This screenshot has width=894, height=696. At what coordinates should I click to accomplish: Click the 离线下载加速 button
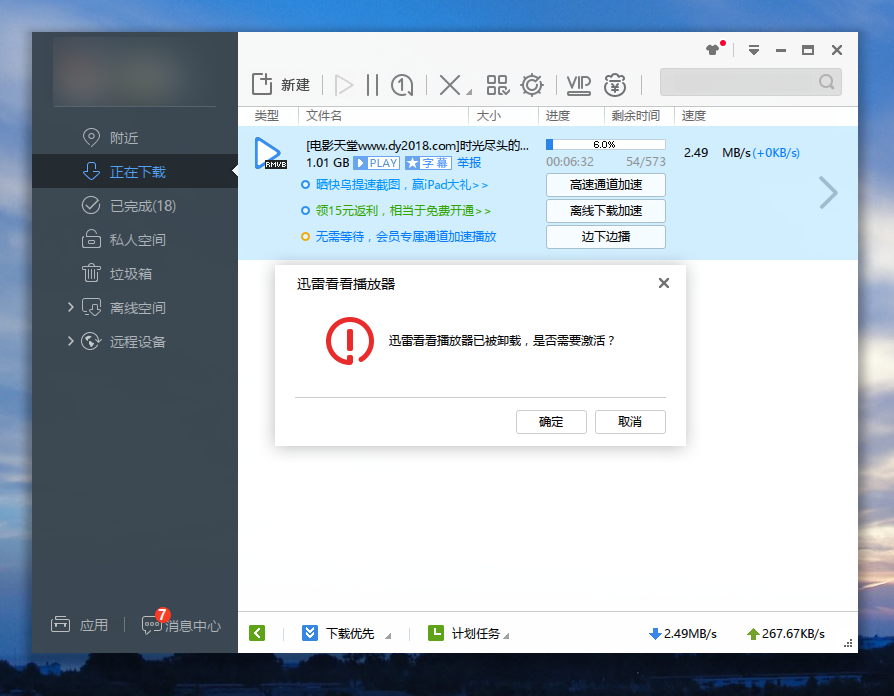606,211
